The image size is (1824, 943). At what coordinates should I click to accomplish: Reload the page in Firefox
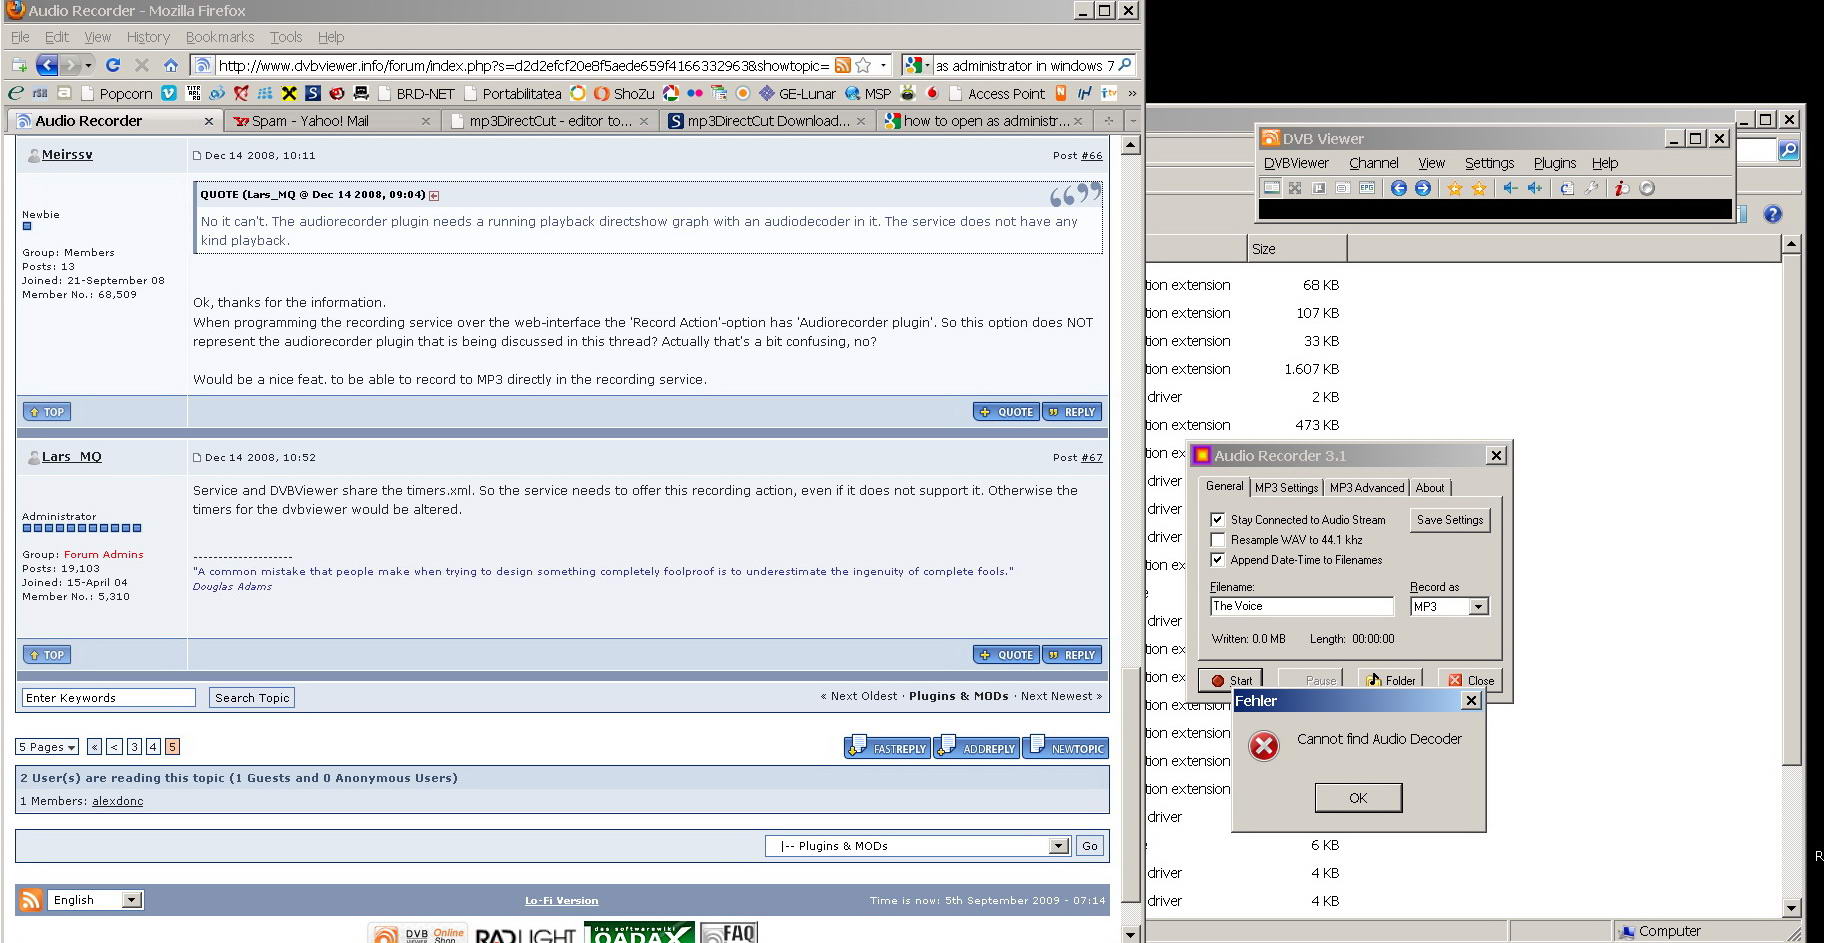113,65
